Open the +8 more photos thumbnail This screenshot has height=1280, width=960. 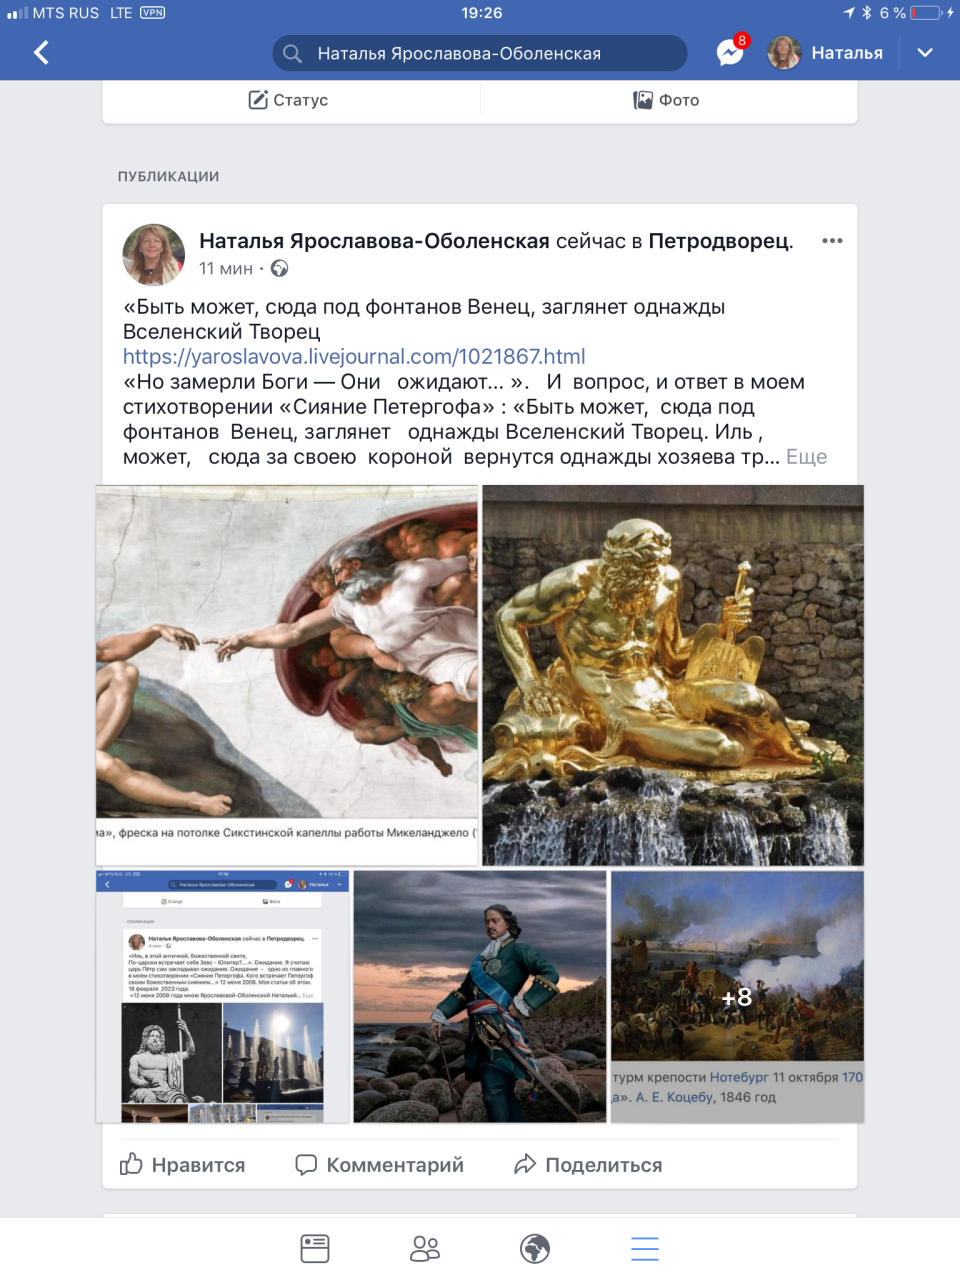coord(737,996)
